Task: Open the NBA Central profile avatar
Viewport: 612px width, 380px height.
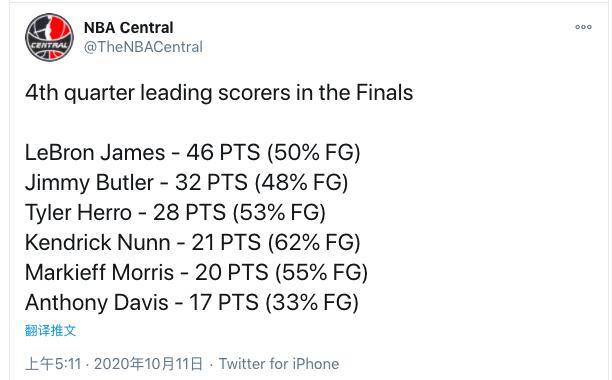Action: [49, 37]
